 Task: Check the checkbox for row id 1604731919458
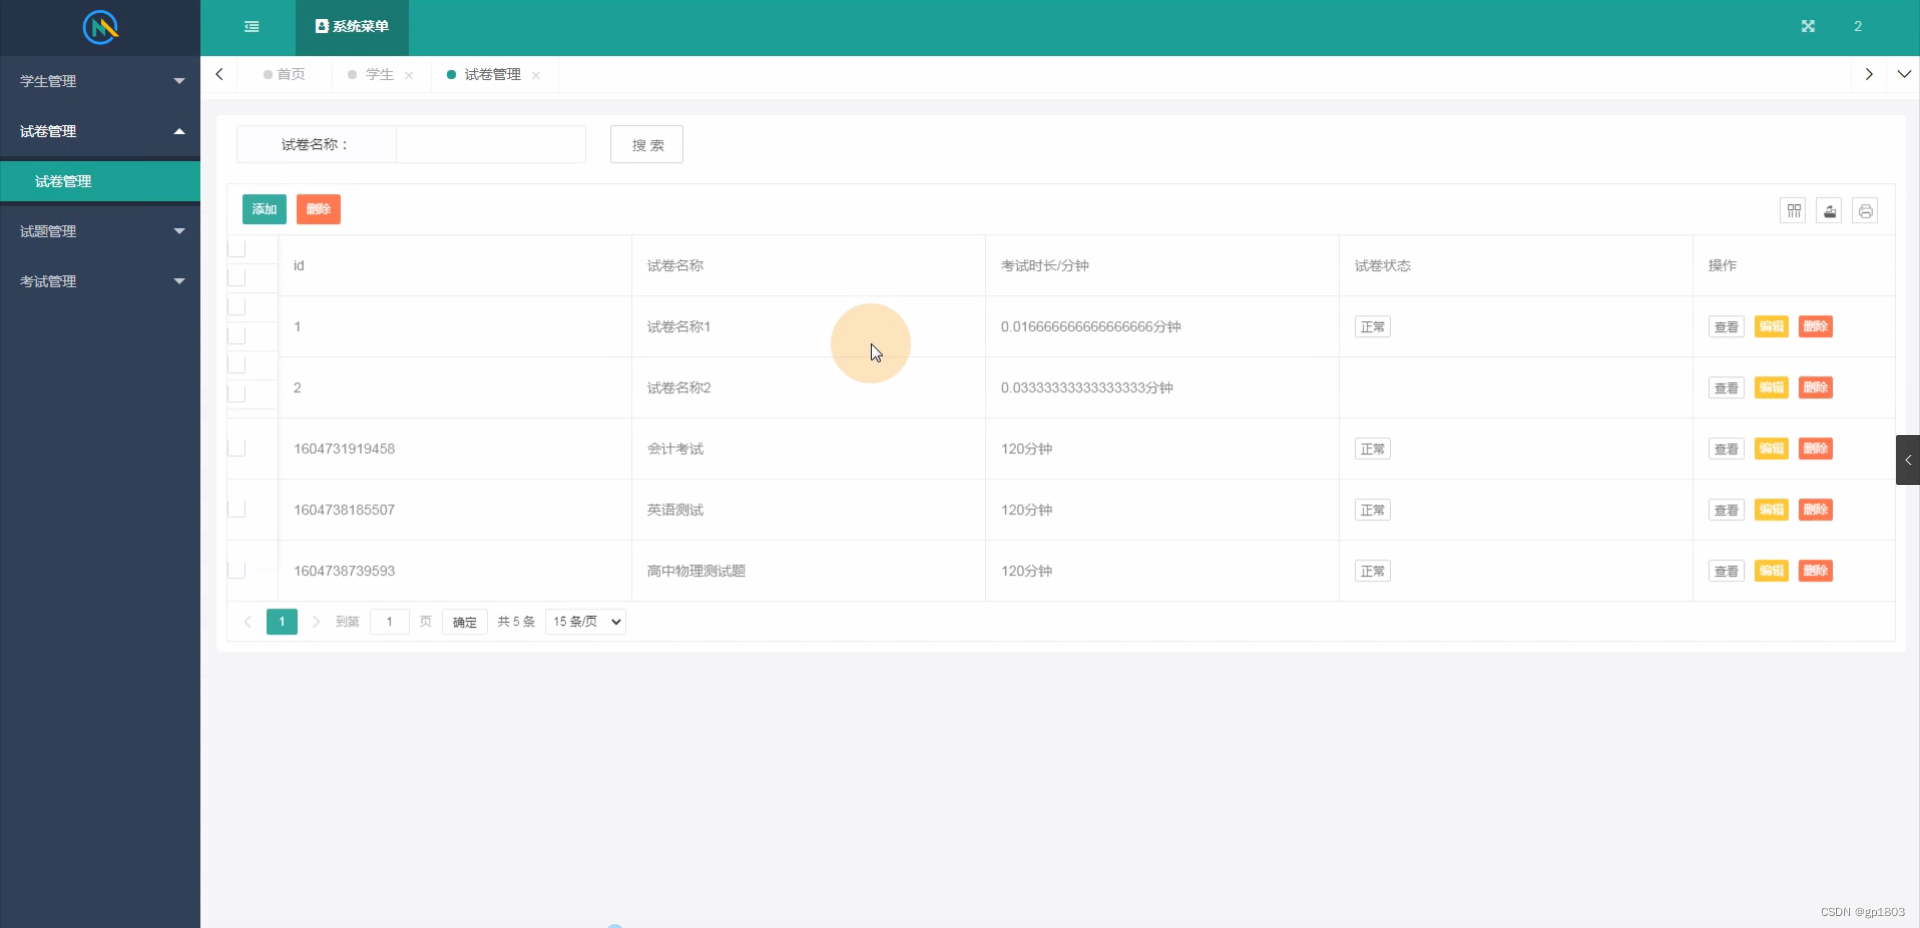[x=236, y=448]
